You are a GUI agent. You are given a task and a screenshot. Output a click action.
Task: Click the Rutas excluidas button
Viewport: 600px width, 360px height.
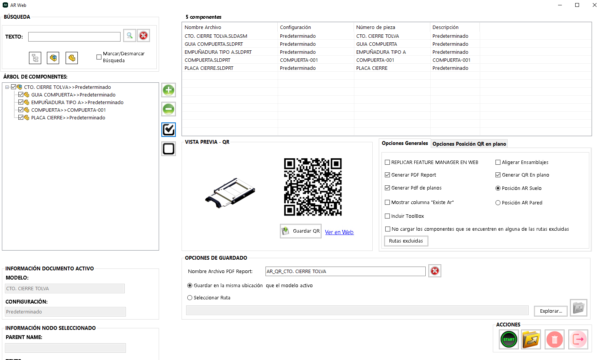click(x=406, y=241)
